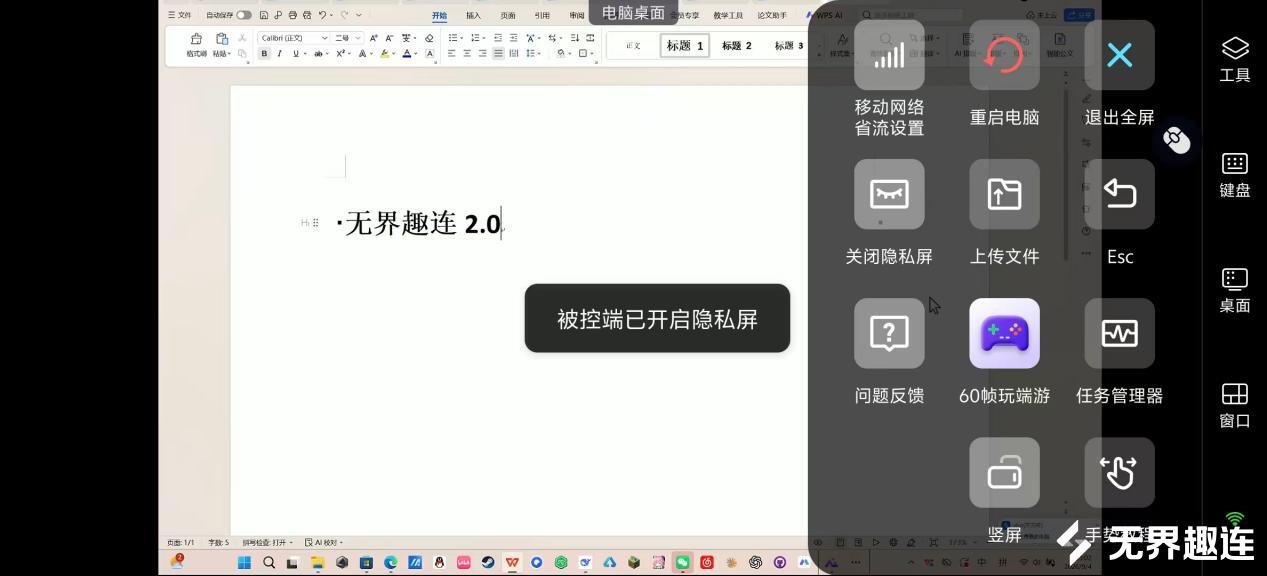This screenshot has width=1267, height=576.
Task: Apply the text highlight color
Action: tap(384, 53)
